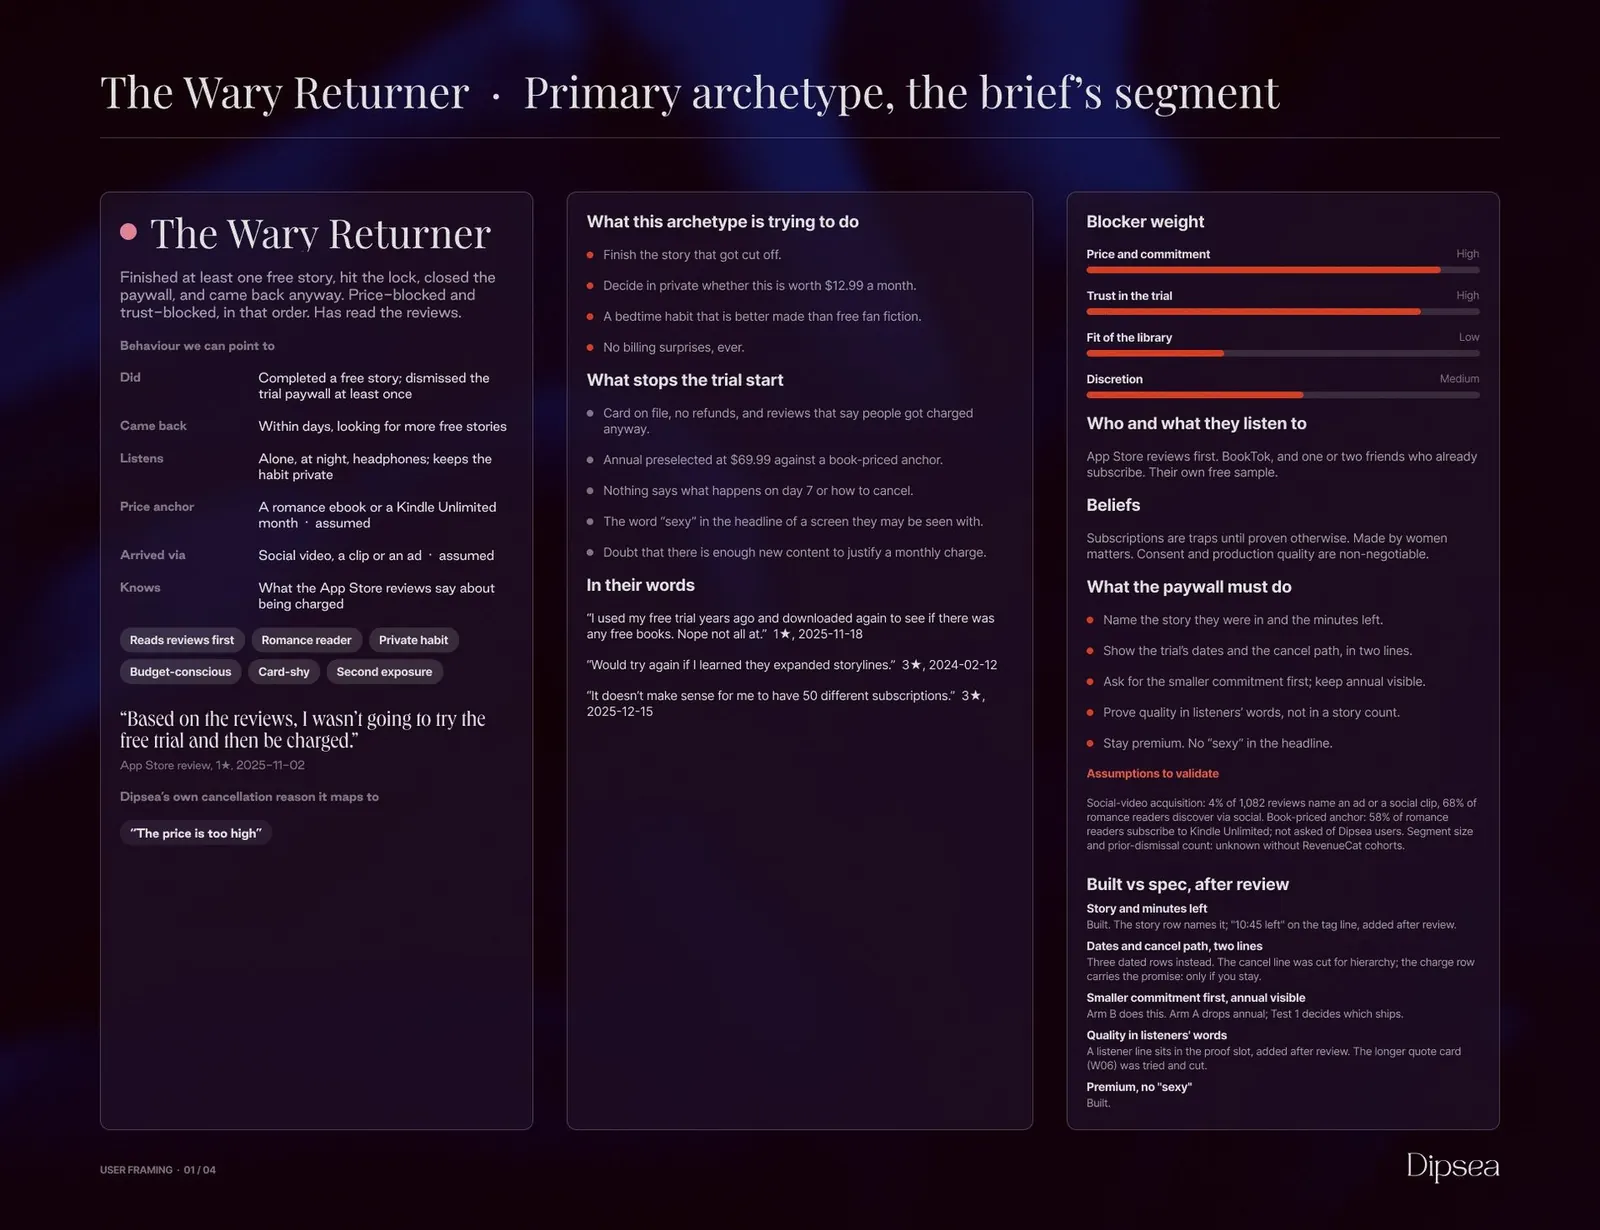
Task: Click the "Card-shy" tag
Action: tap(284, 672)
